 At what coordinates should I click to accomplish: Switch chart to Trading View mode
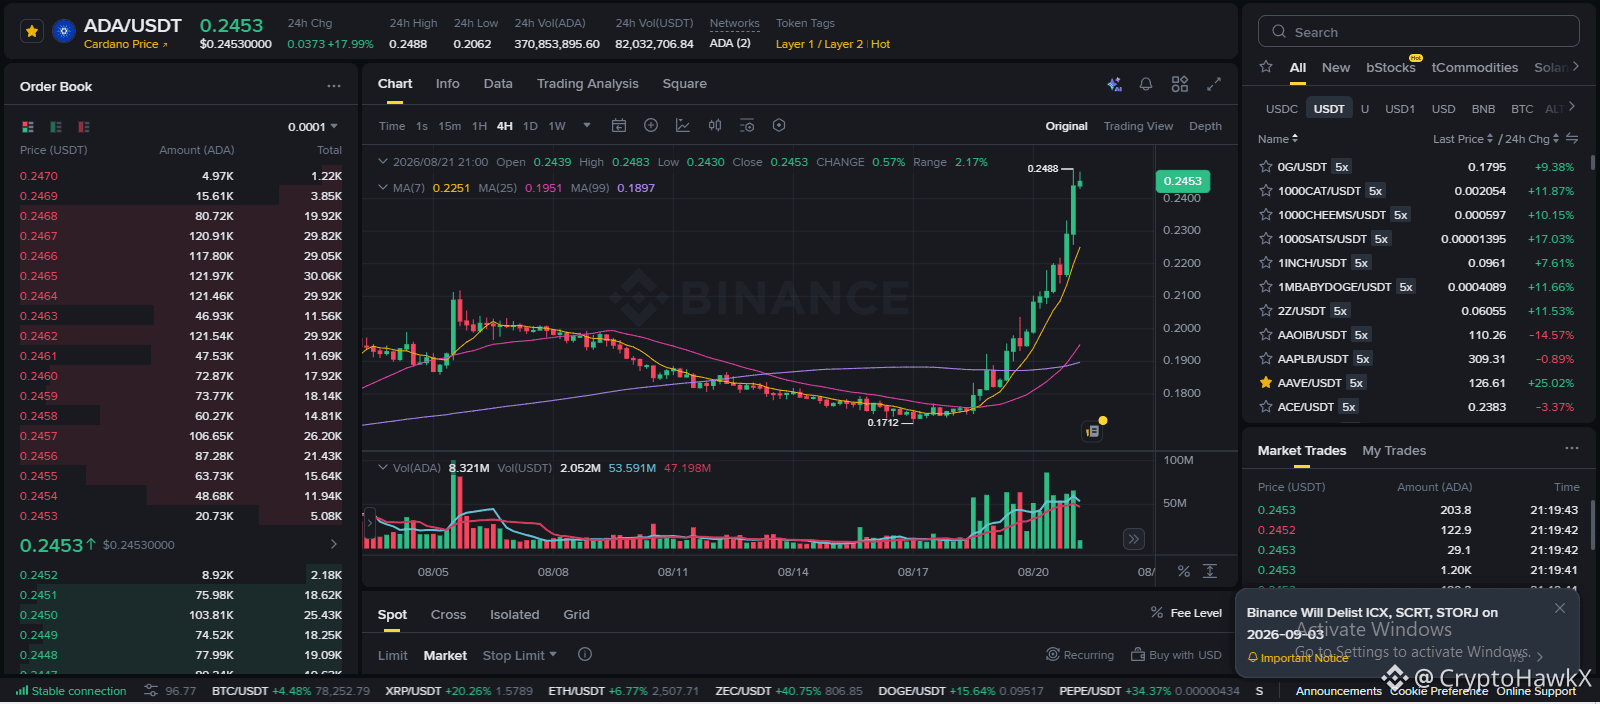[x=1138, y=126]
